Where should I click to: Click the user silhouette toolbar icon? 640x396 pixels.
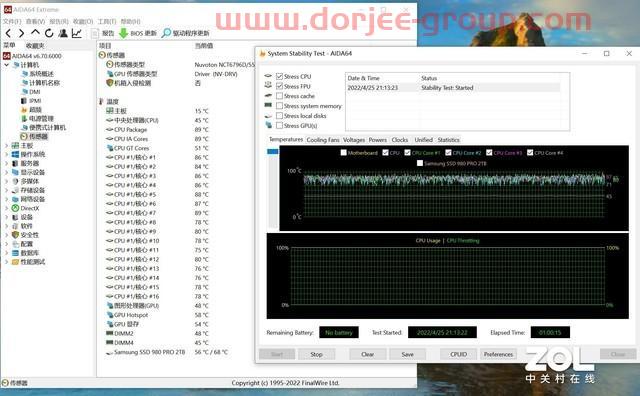(x=63, y=33)
